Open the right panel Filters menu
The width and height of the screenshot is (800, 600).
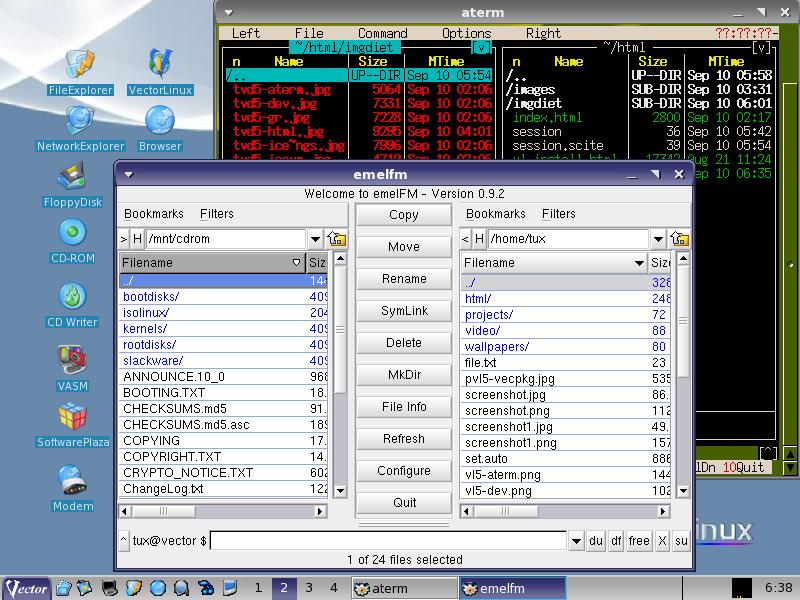(558, 213)
